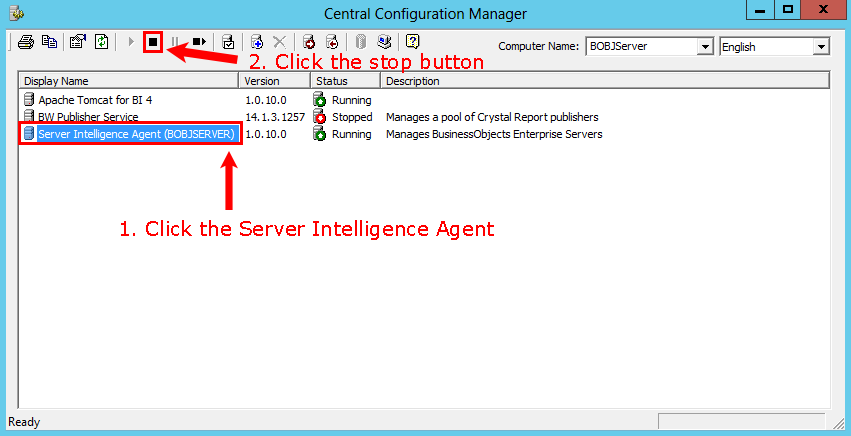Open the language dropdown arrow
Screen dimensions: 851x436
pyautogui.click(x=821, y=47)
